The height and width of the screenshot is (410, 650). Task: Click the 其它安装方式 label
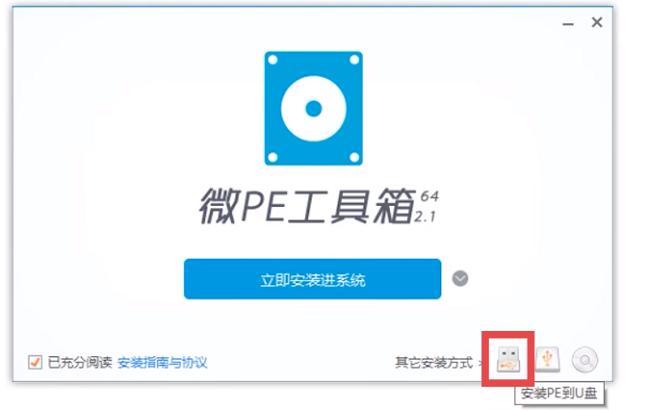(434, 363)
